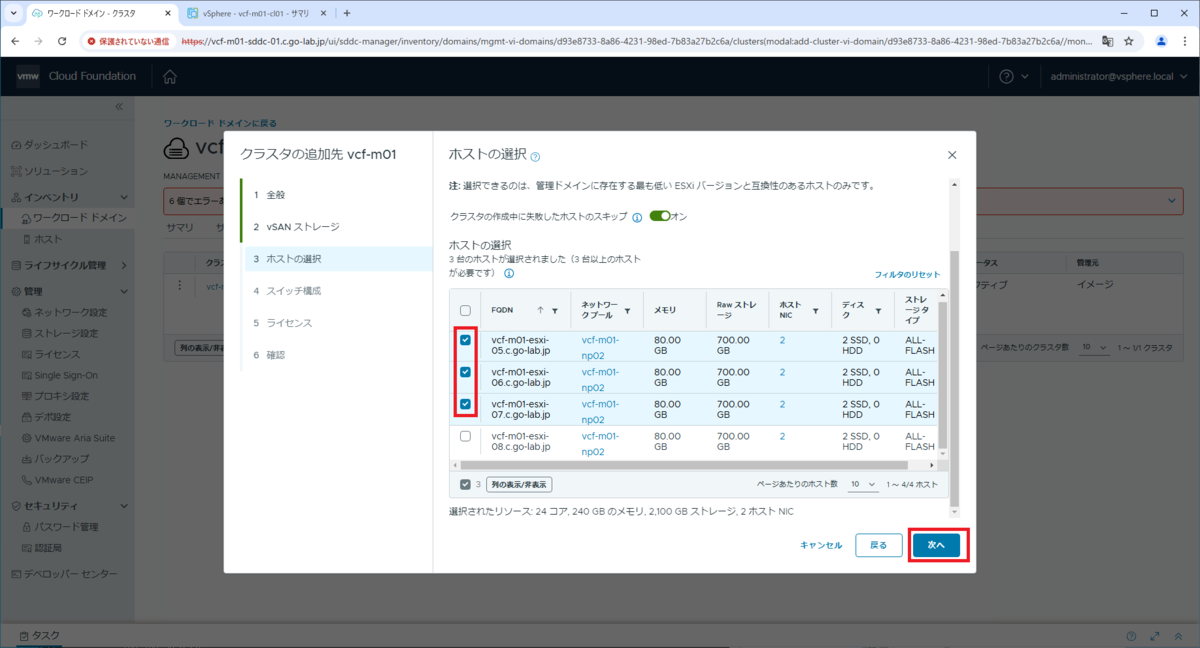
Task: Open row actions menu in cluster table
Action: [x=180, y=285]
